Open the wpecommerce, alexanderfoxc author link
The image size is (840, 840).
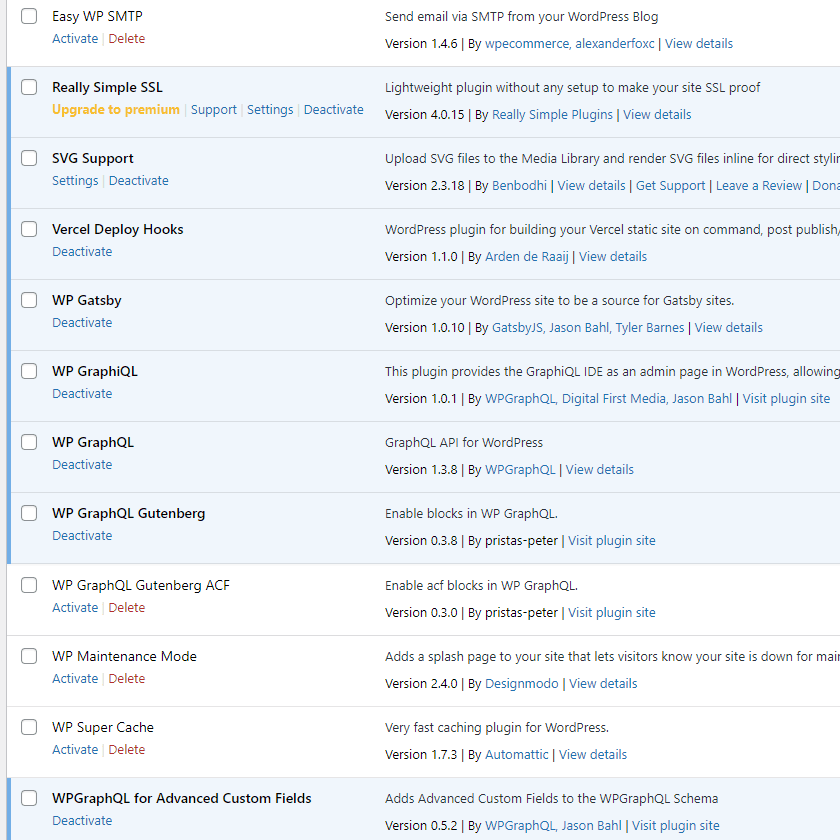coord(569,43)
